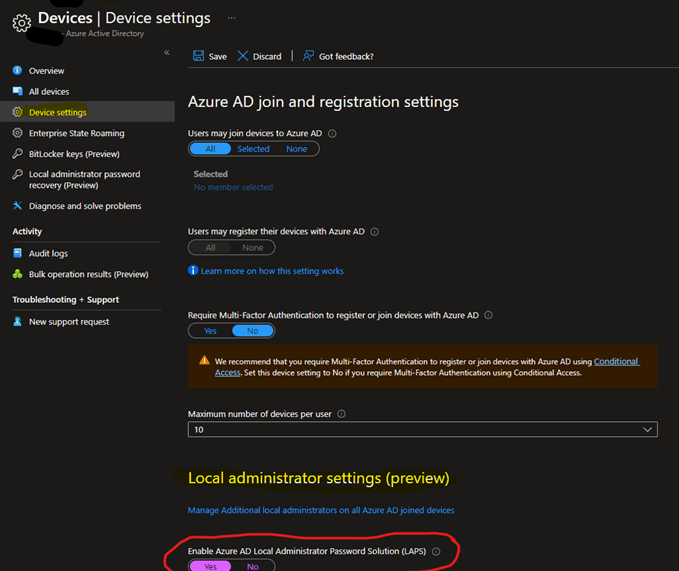Click the Diagnose and solve problems wrench icon

tap(17, 205)
